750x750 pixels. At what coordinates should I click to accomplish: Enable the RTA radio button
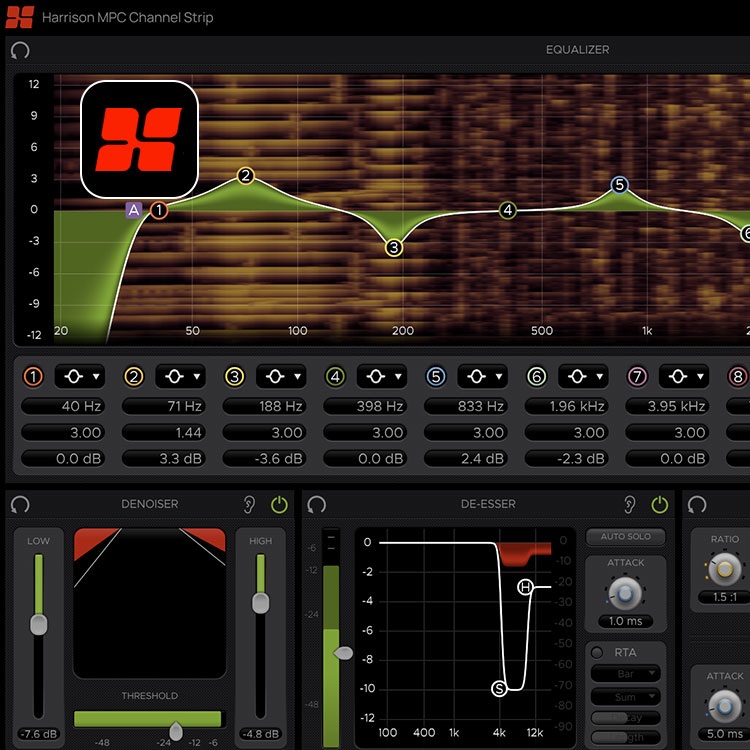pos(598,653)
